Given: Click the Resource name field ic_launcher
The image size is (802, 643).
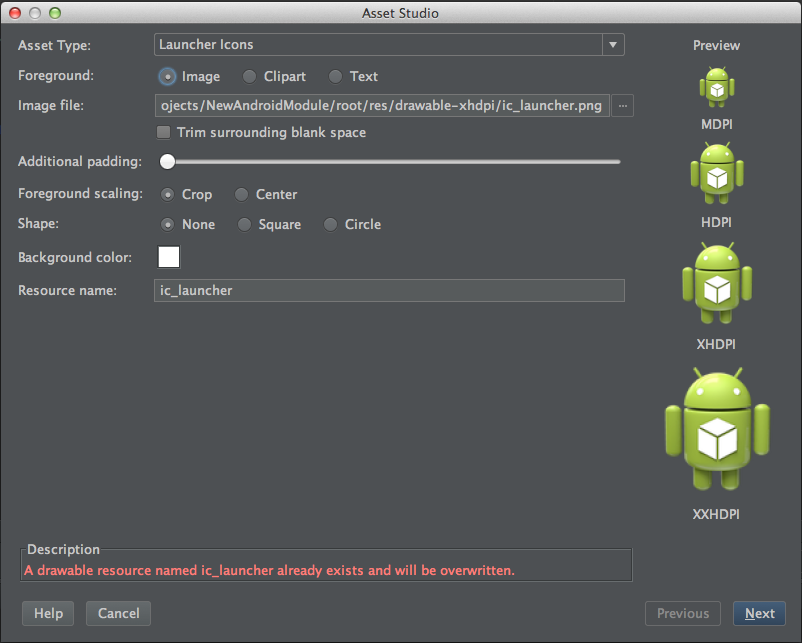Looking at the screenshot, I should pyautogui.click(x=389, y=291).
